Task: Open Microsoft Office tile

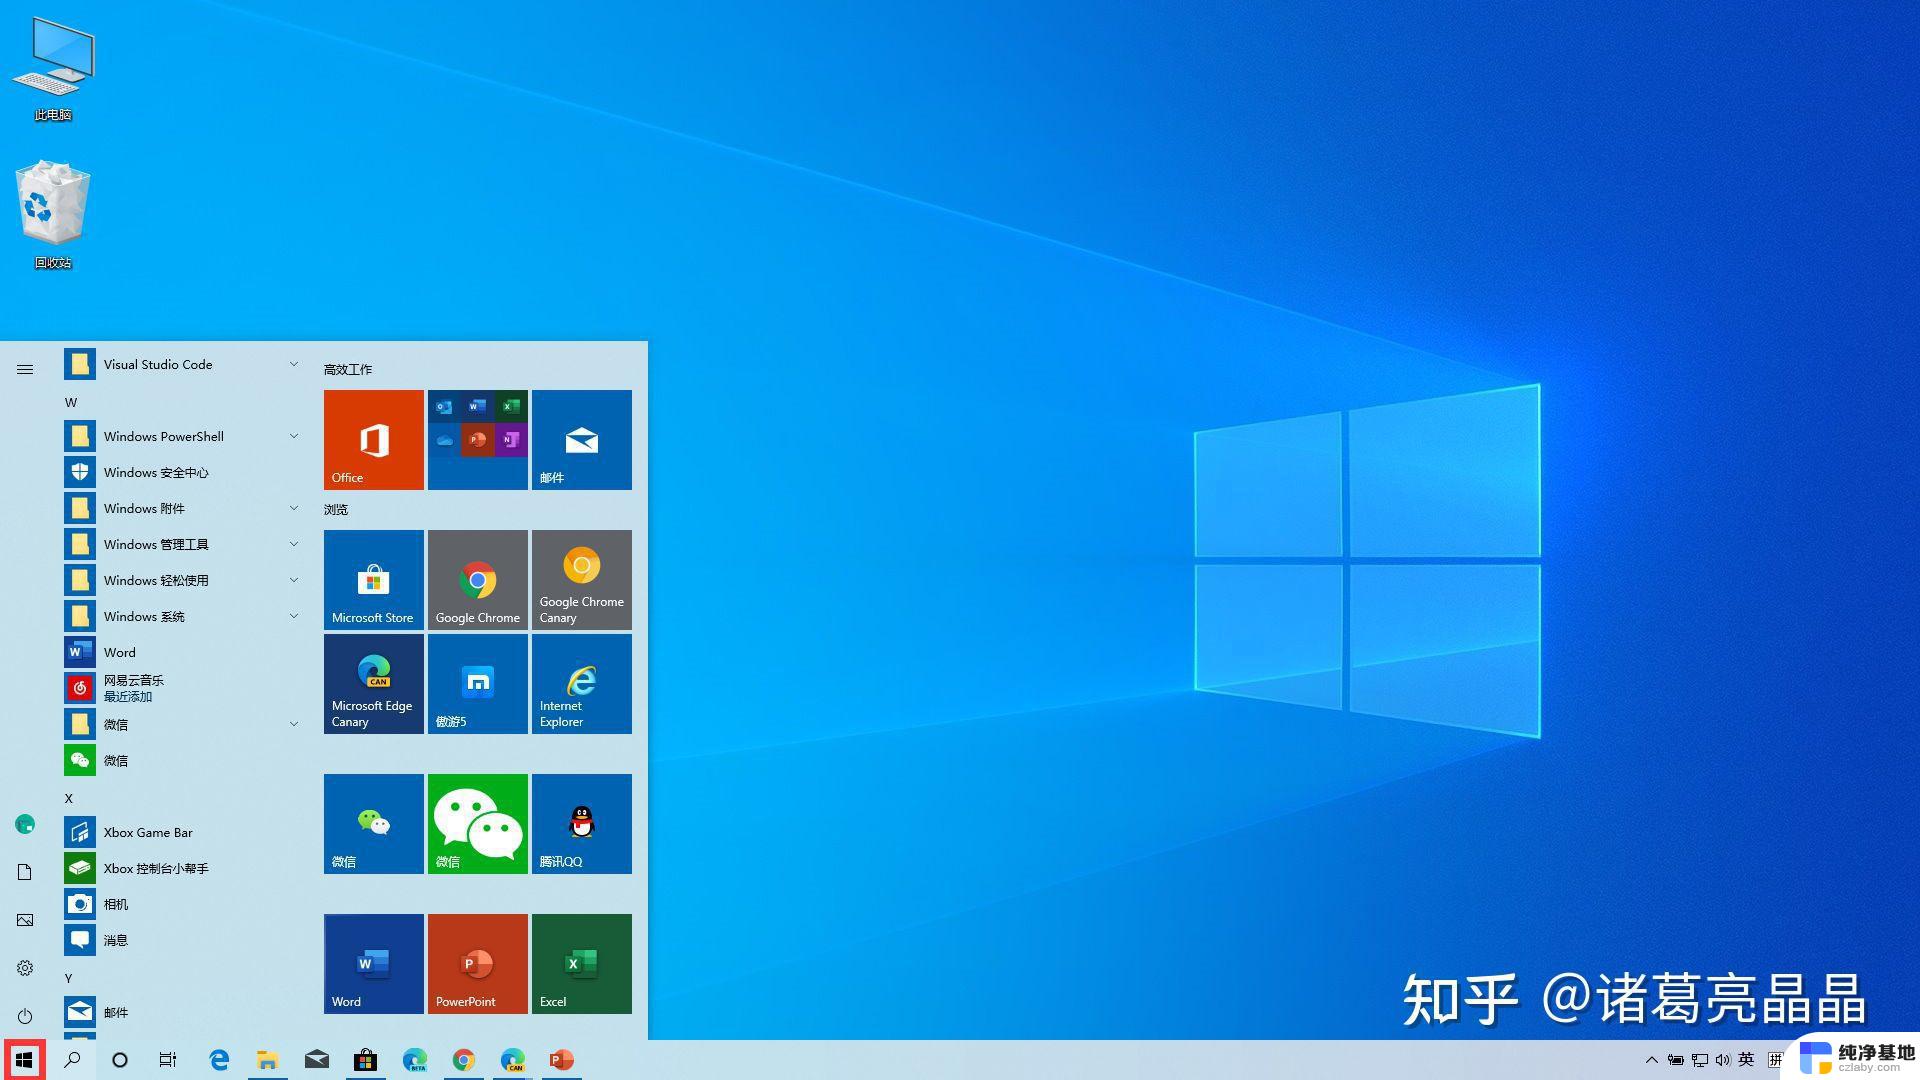Action: [x=373, y=439]
